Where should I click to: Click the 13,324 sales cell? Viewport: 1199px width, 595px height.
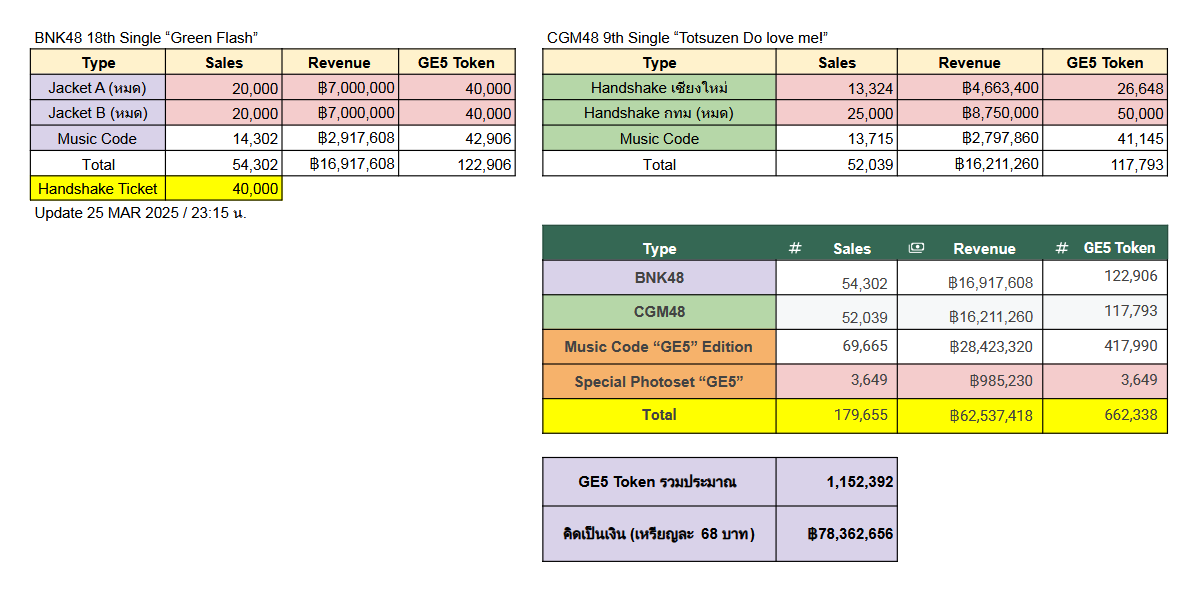(837, 88)
